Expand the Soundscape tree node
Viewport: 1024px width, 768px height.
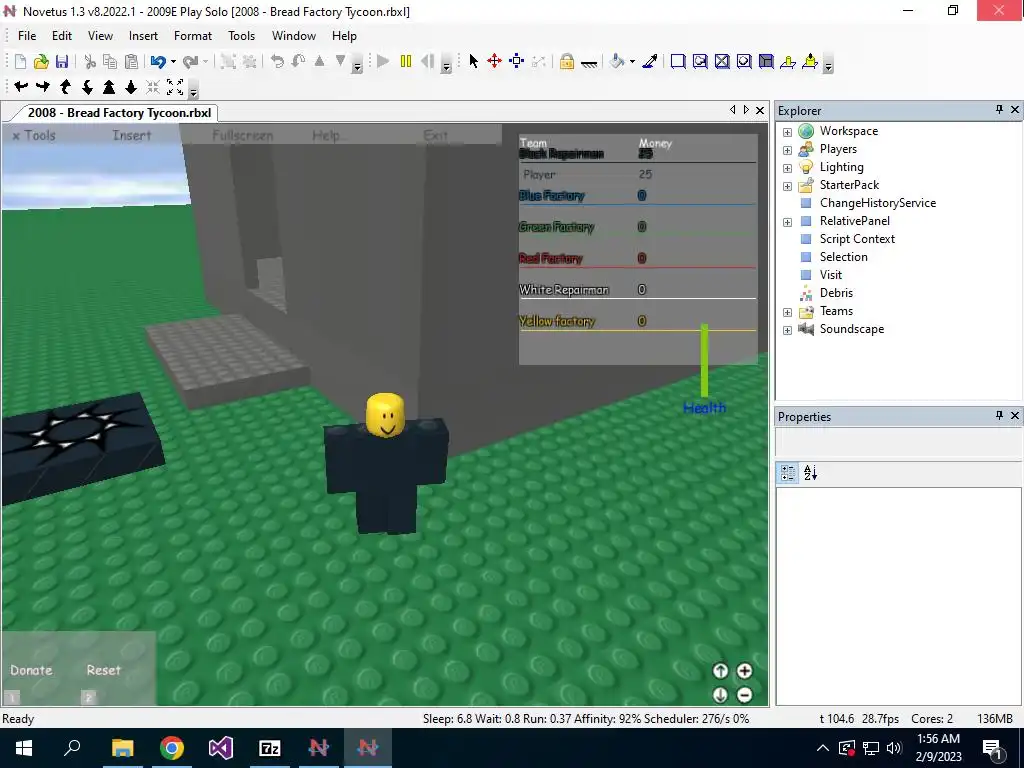pos(787,330)
